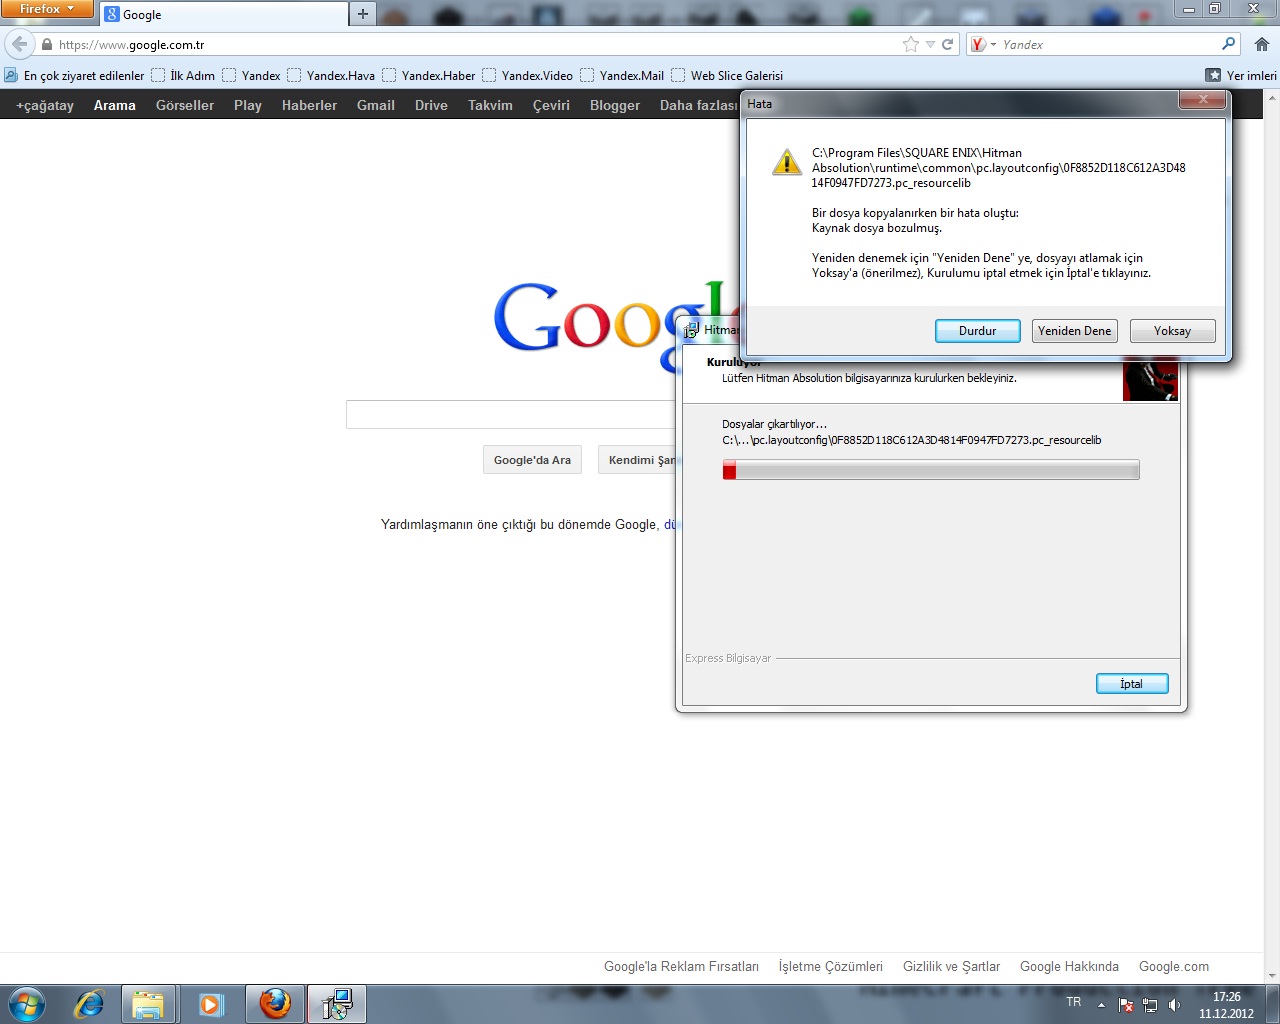Reload page with the refresh icon
Viewport: 1280px width, 1024px height.
coord(947,44)
